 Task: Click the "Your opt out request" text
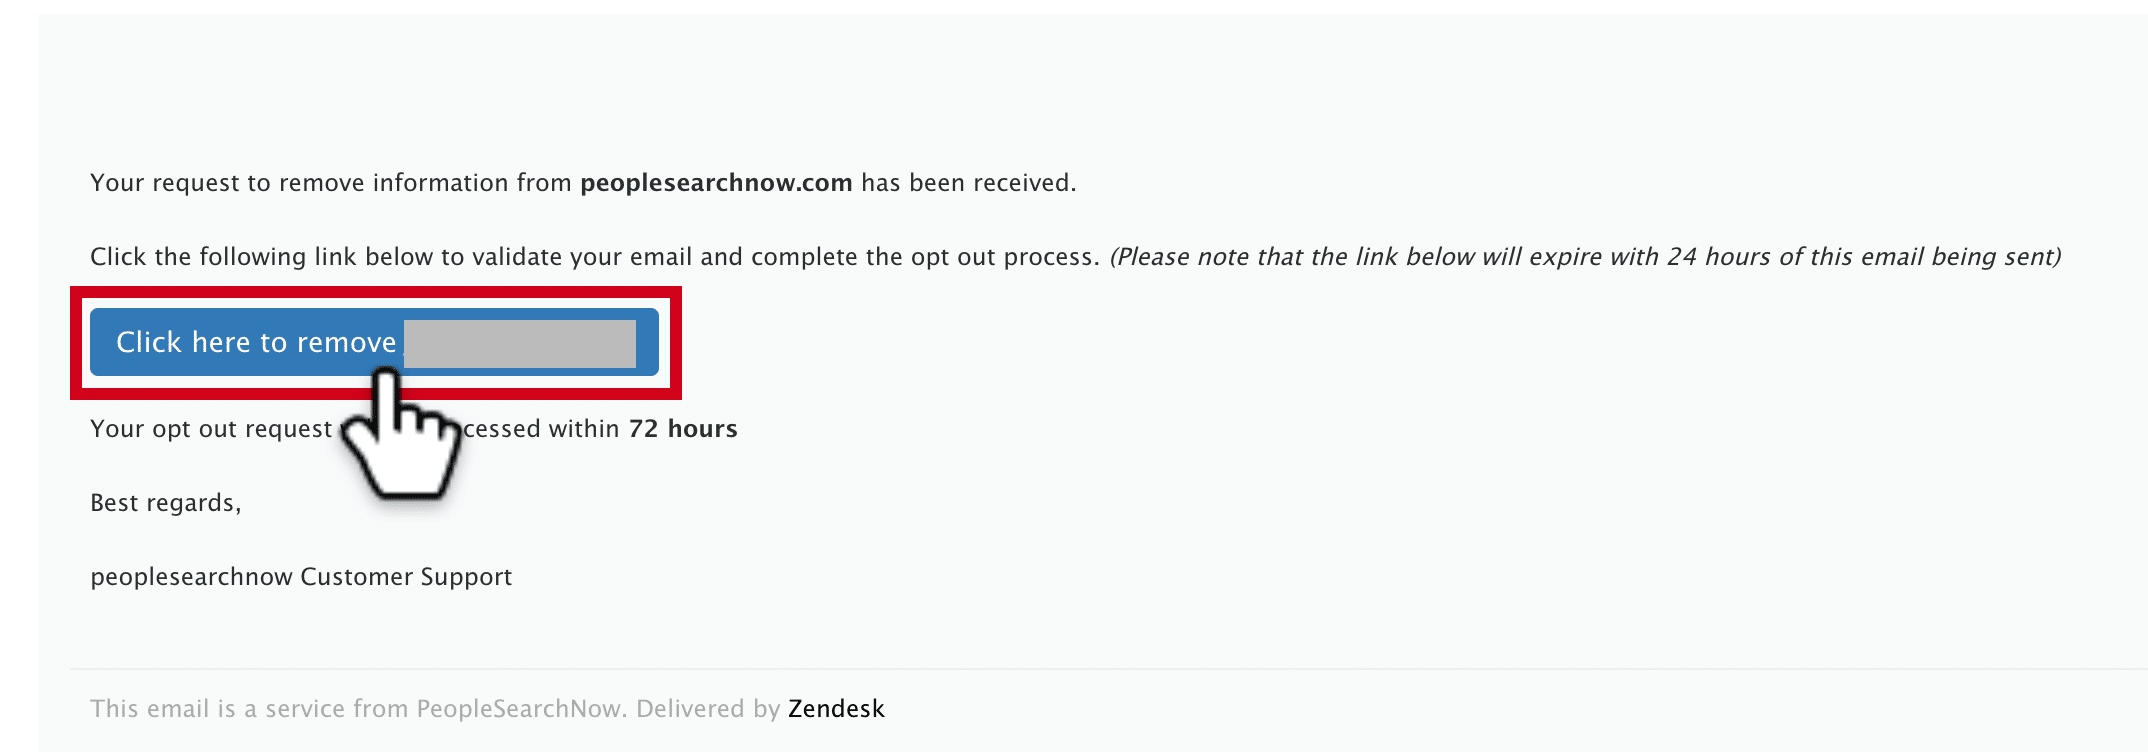[x=211, y=429]
